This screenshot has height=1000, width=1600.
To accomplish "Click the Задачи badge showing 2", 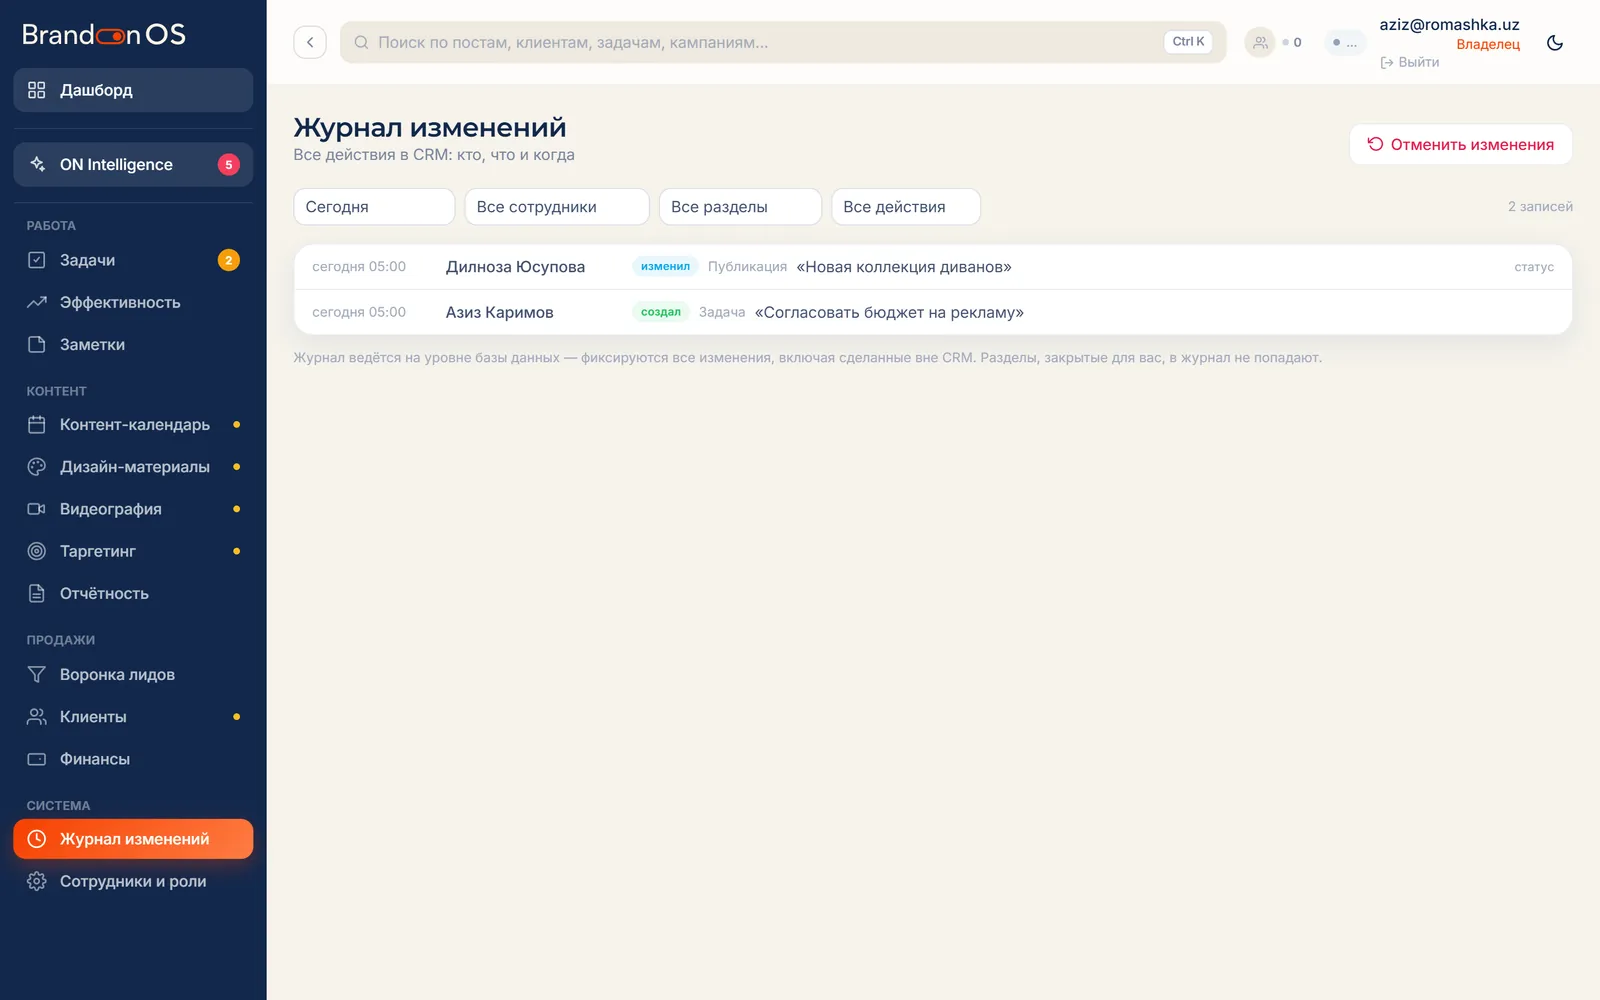I will pyautogui.click(x=229, y=260).
